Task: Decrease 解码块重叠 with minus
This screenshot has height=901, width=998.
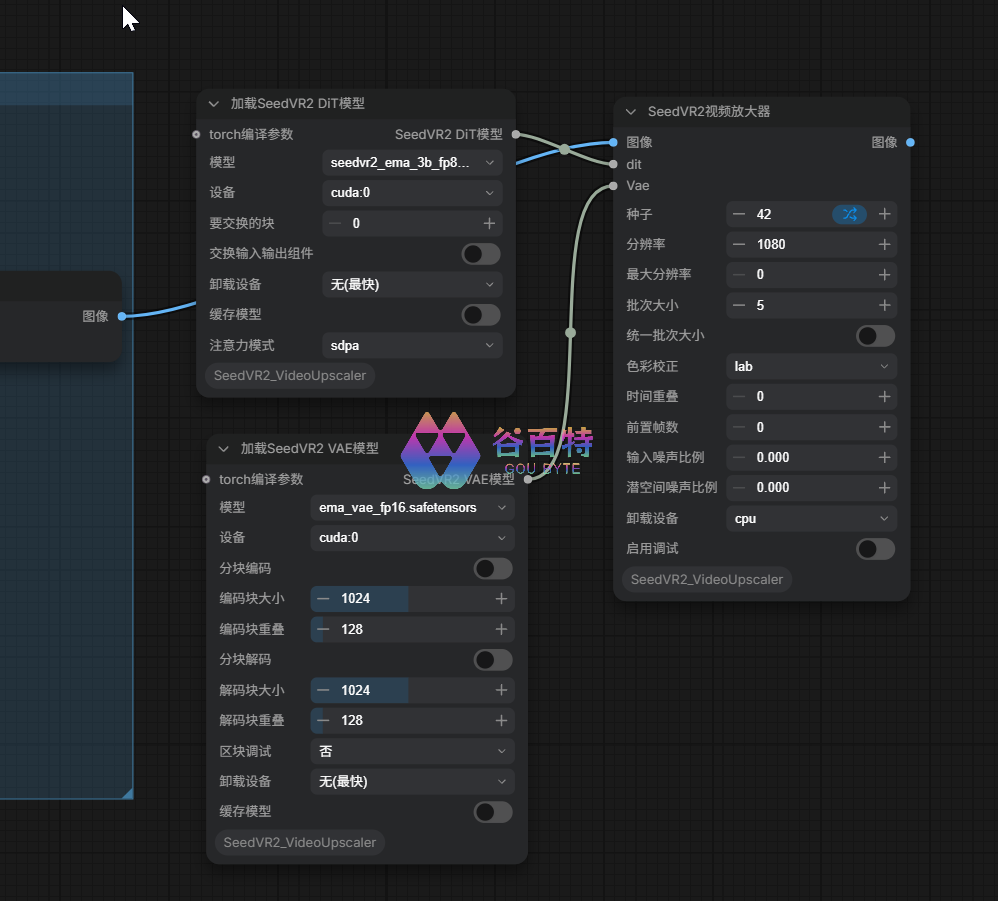Action: pos(323,720)
